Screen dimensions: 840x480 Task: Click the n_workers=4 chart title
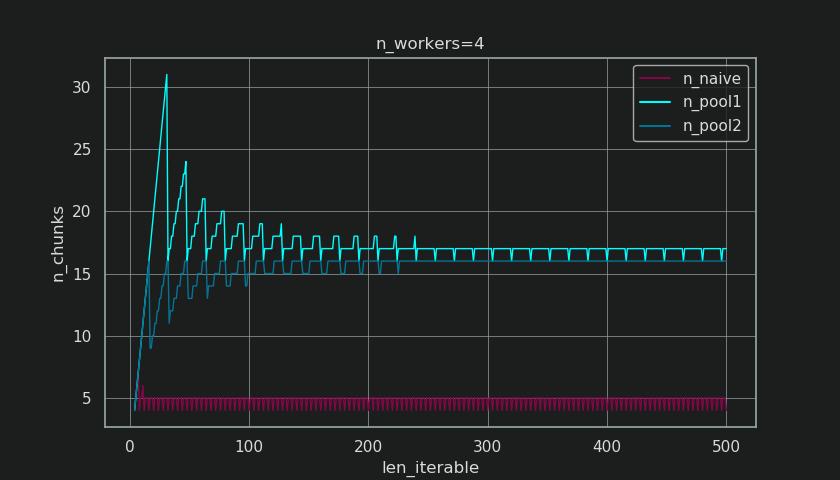(x=430, y=43)
